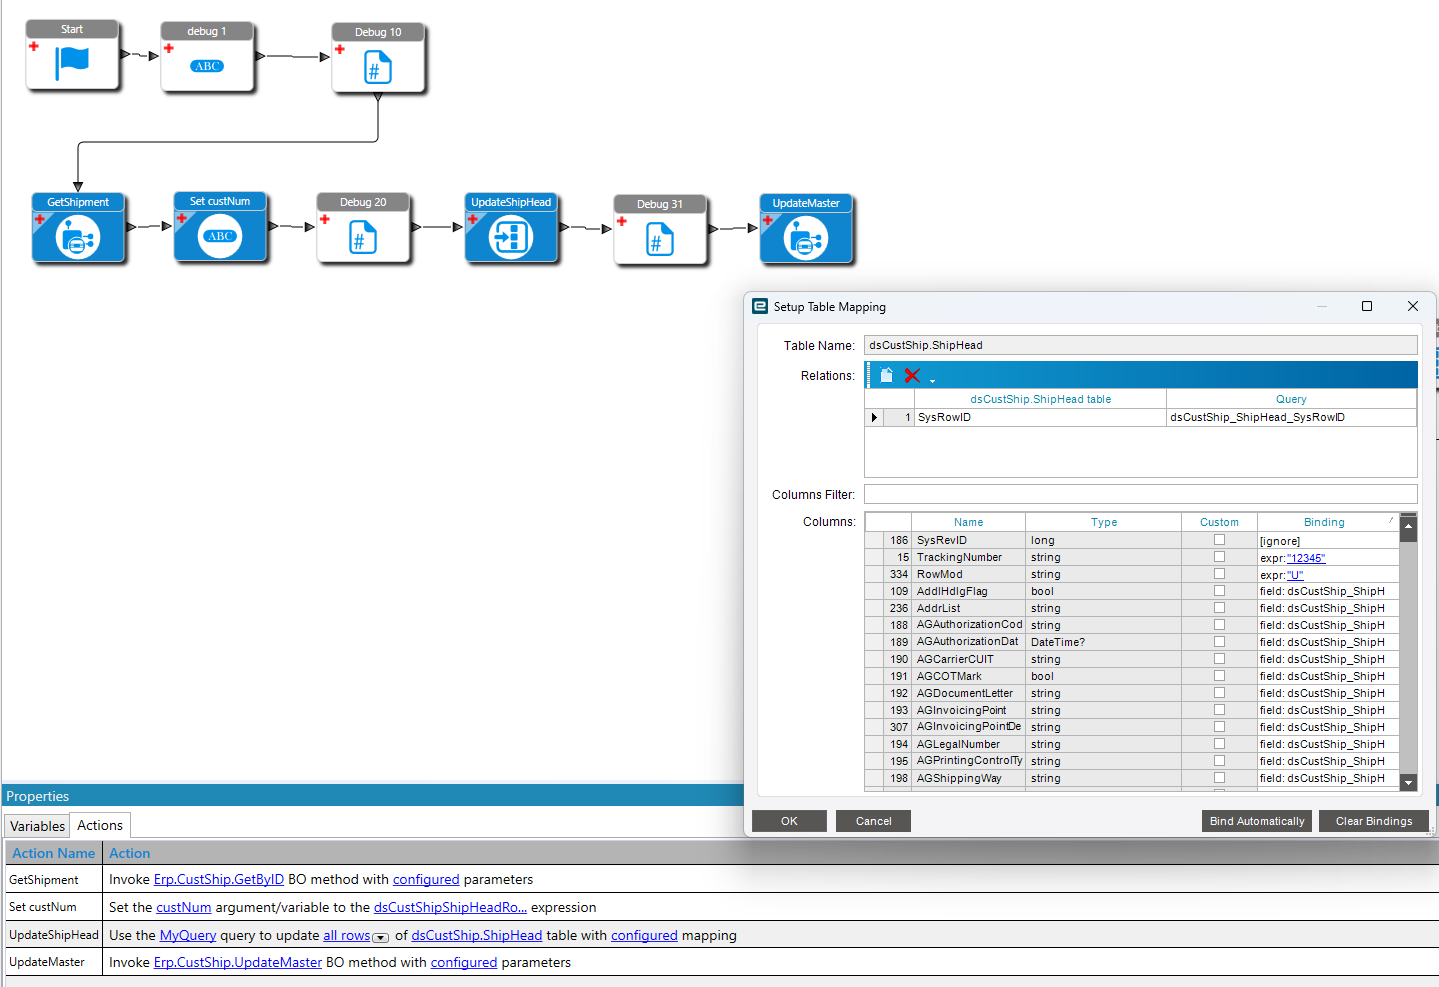Toggle Custom checkbox for AGLegalNumber
This screenshot has width=1439, height=987.
(x=1219, y=744)
